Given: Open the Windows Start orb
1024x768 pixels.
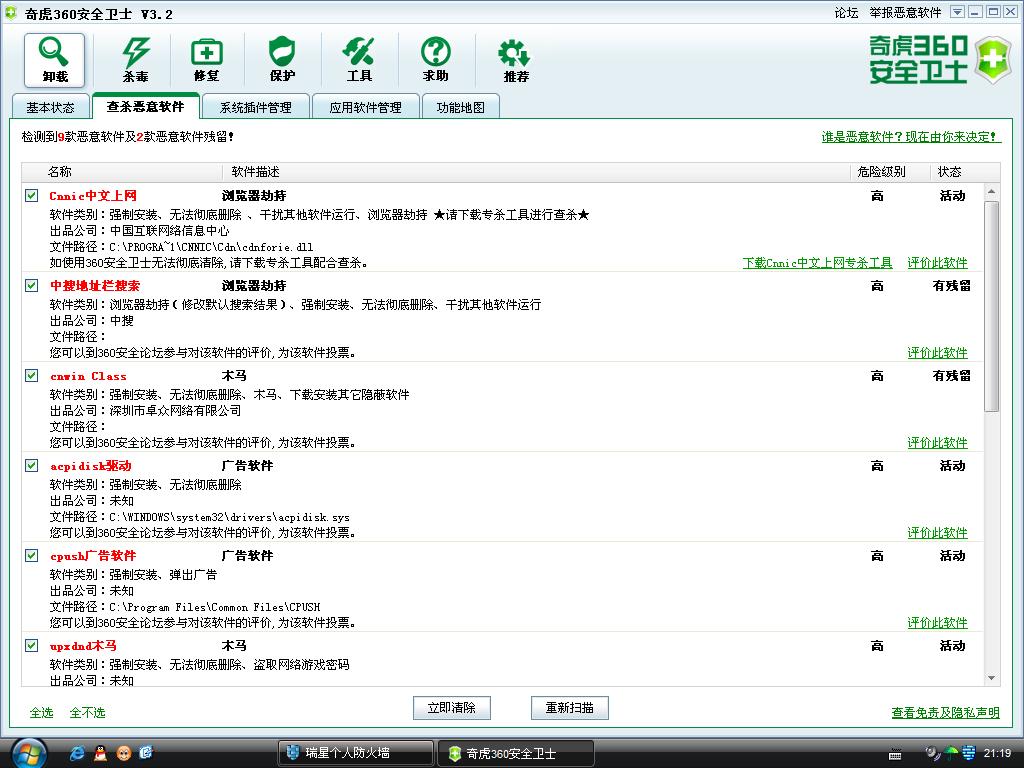Looking at the screenshot, I should 27,754.
